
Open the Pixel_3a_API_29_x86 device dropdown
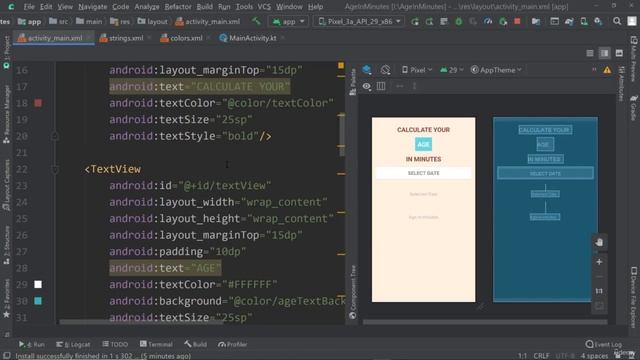pos(359,21)
